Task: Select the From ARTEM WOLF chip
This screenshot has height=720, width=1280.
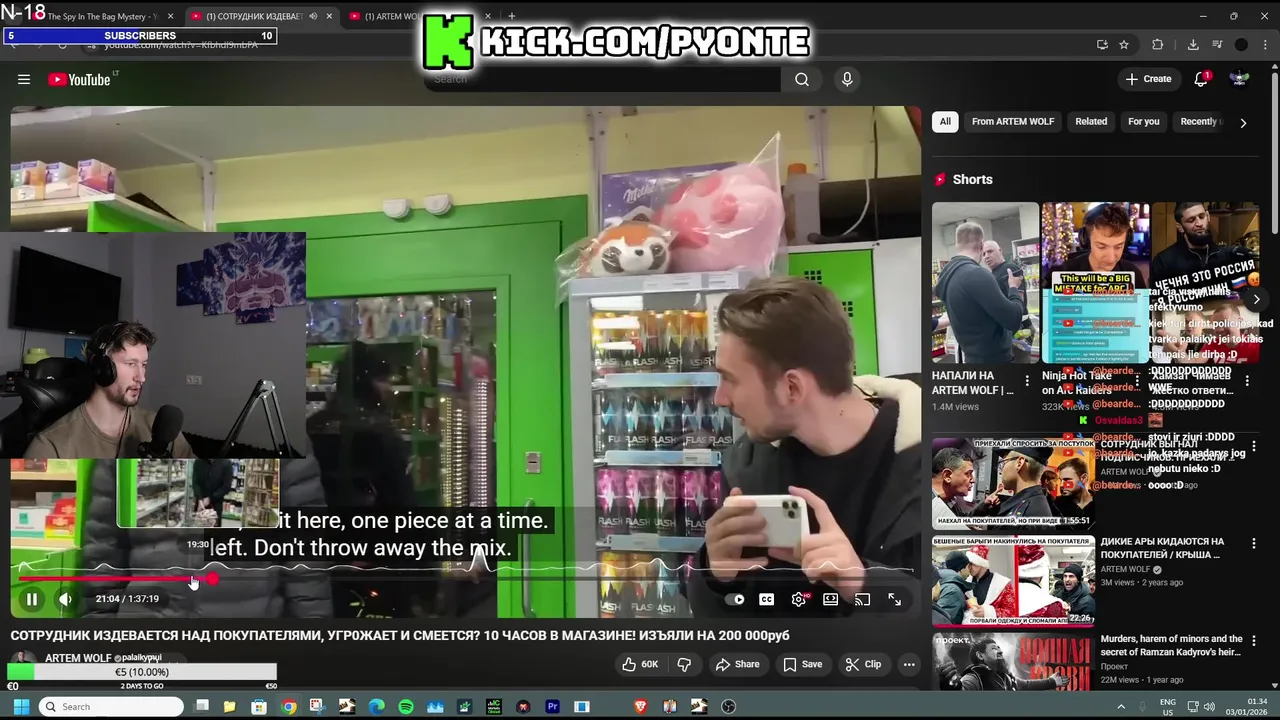Action: click(x=1013, y=122)
